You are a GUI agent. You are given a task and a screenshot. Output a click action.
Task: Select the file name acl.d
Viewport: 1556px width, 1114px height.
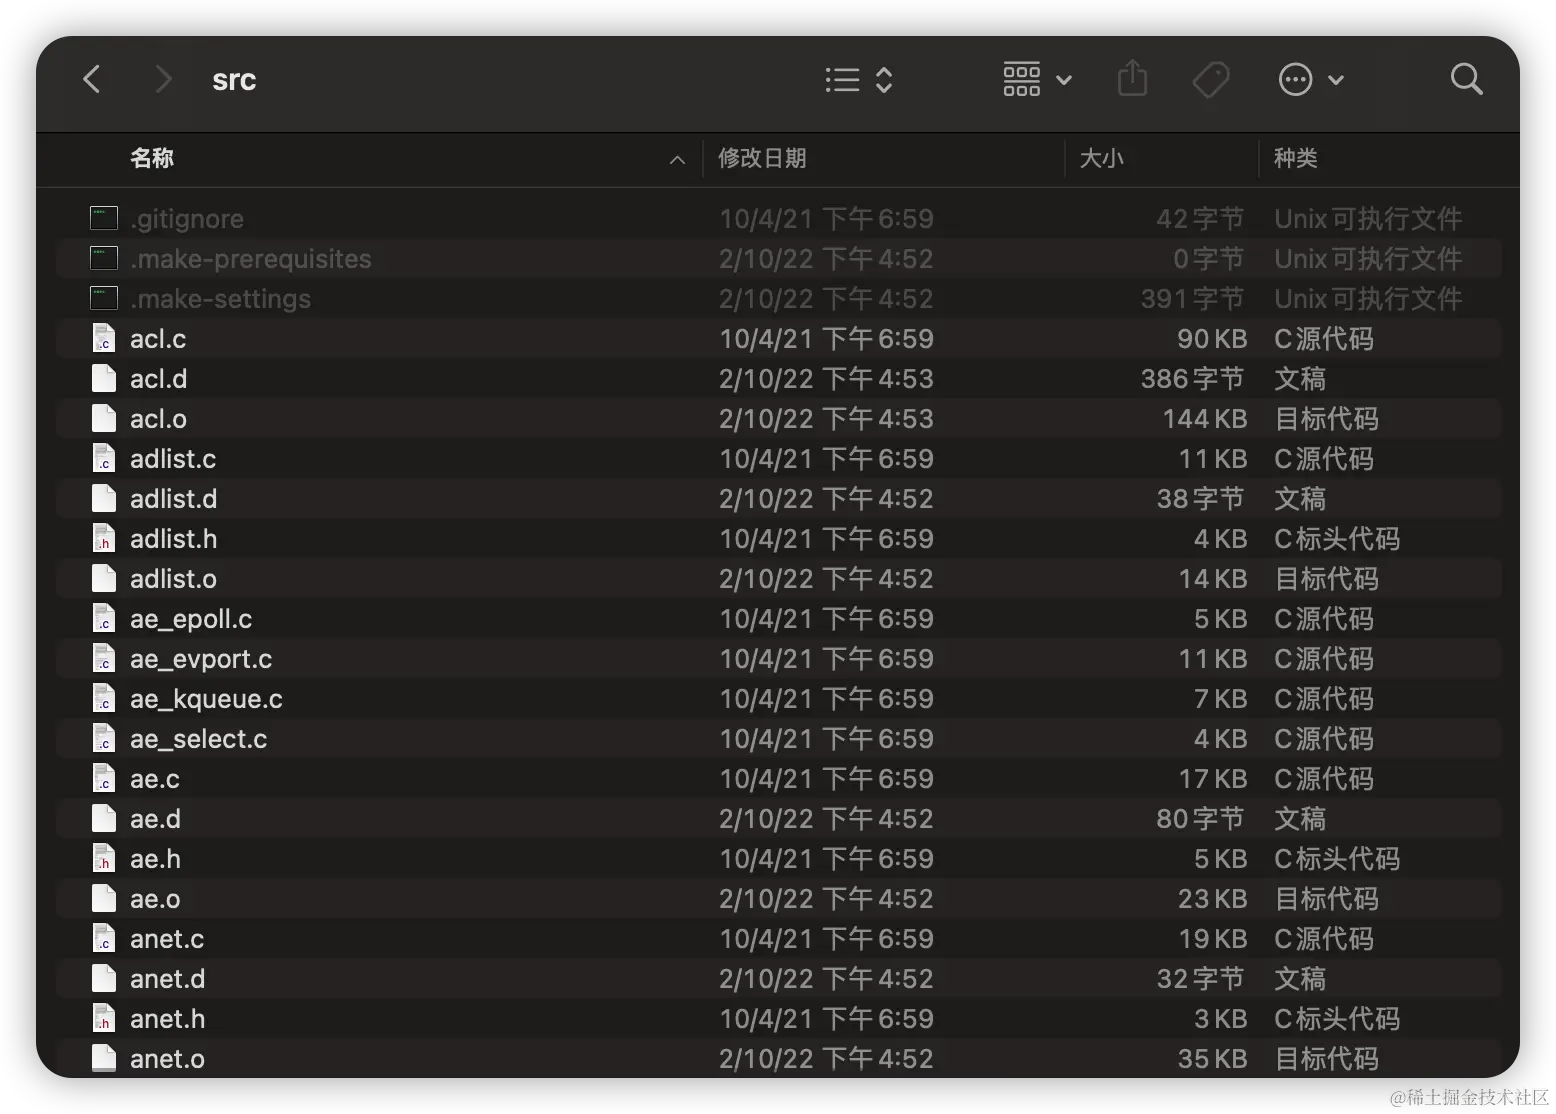(159, 379)
